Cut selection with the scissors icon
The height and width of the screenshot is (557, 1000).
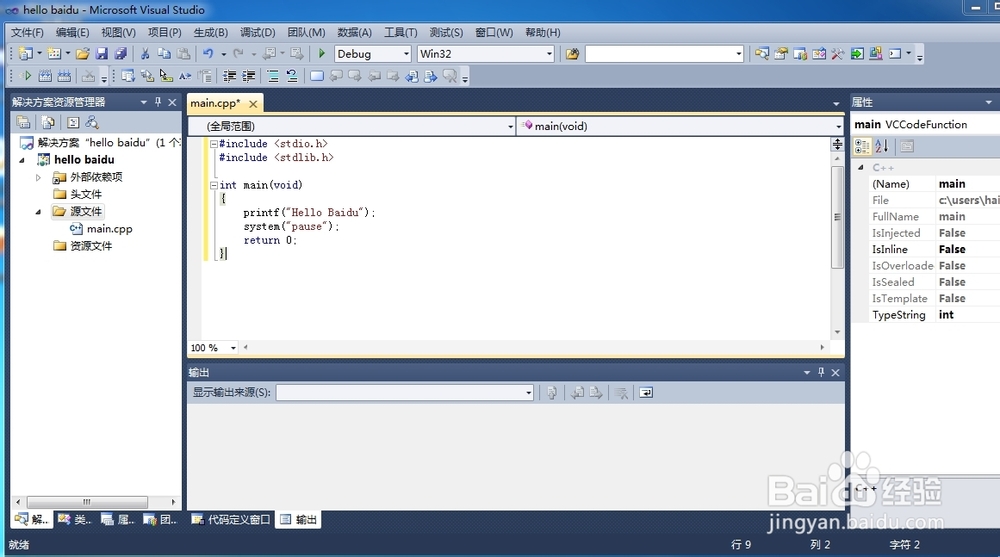click(145, 54)
